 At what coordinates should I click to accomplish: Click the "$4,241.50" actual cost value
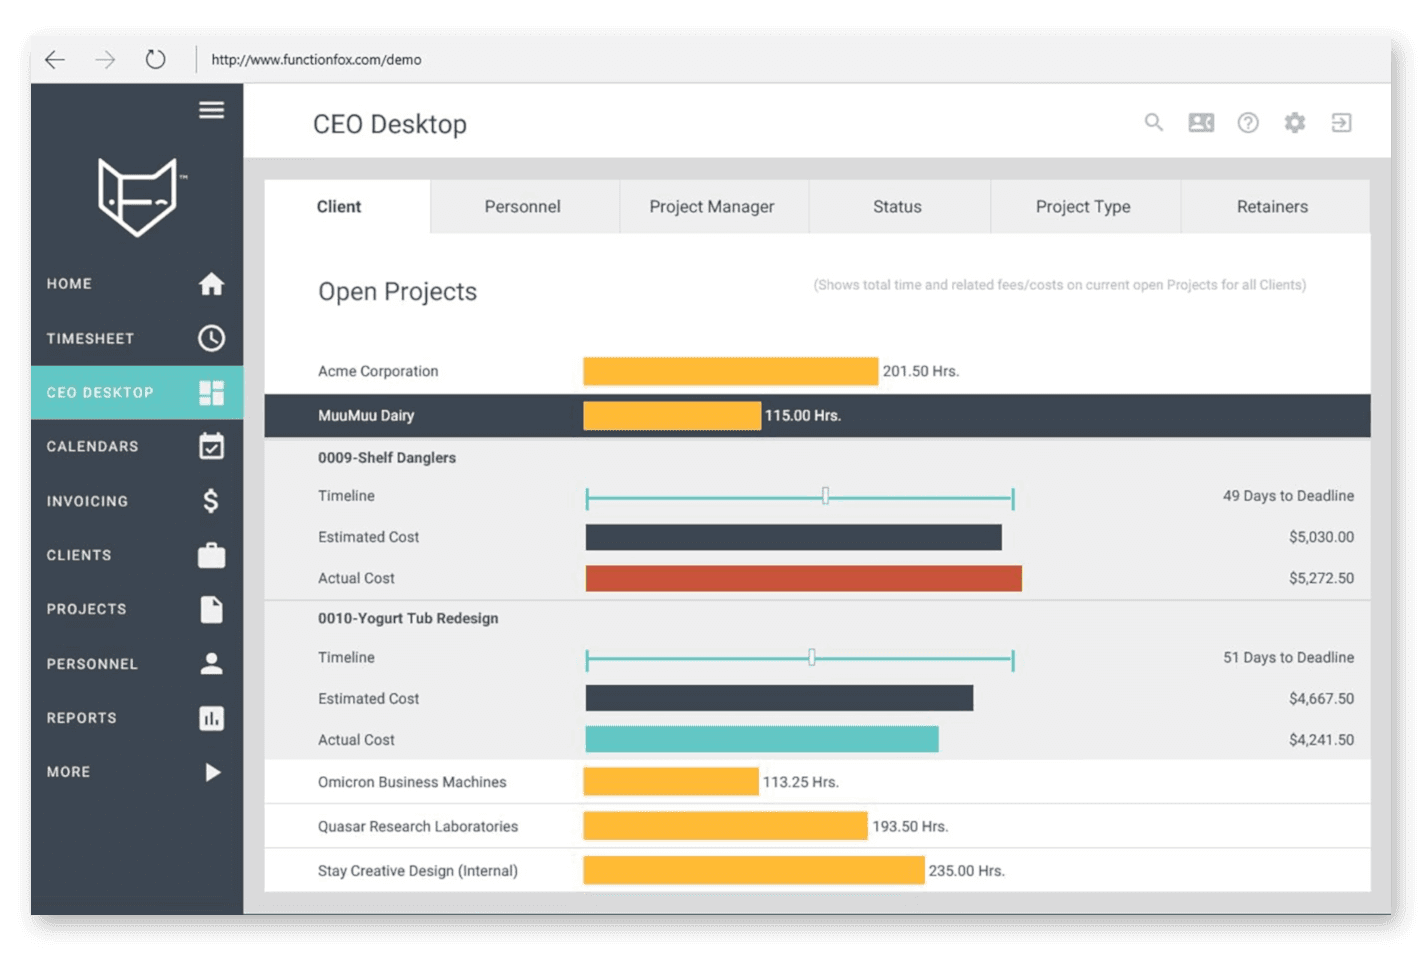[x=1321, y=740]
